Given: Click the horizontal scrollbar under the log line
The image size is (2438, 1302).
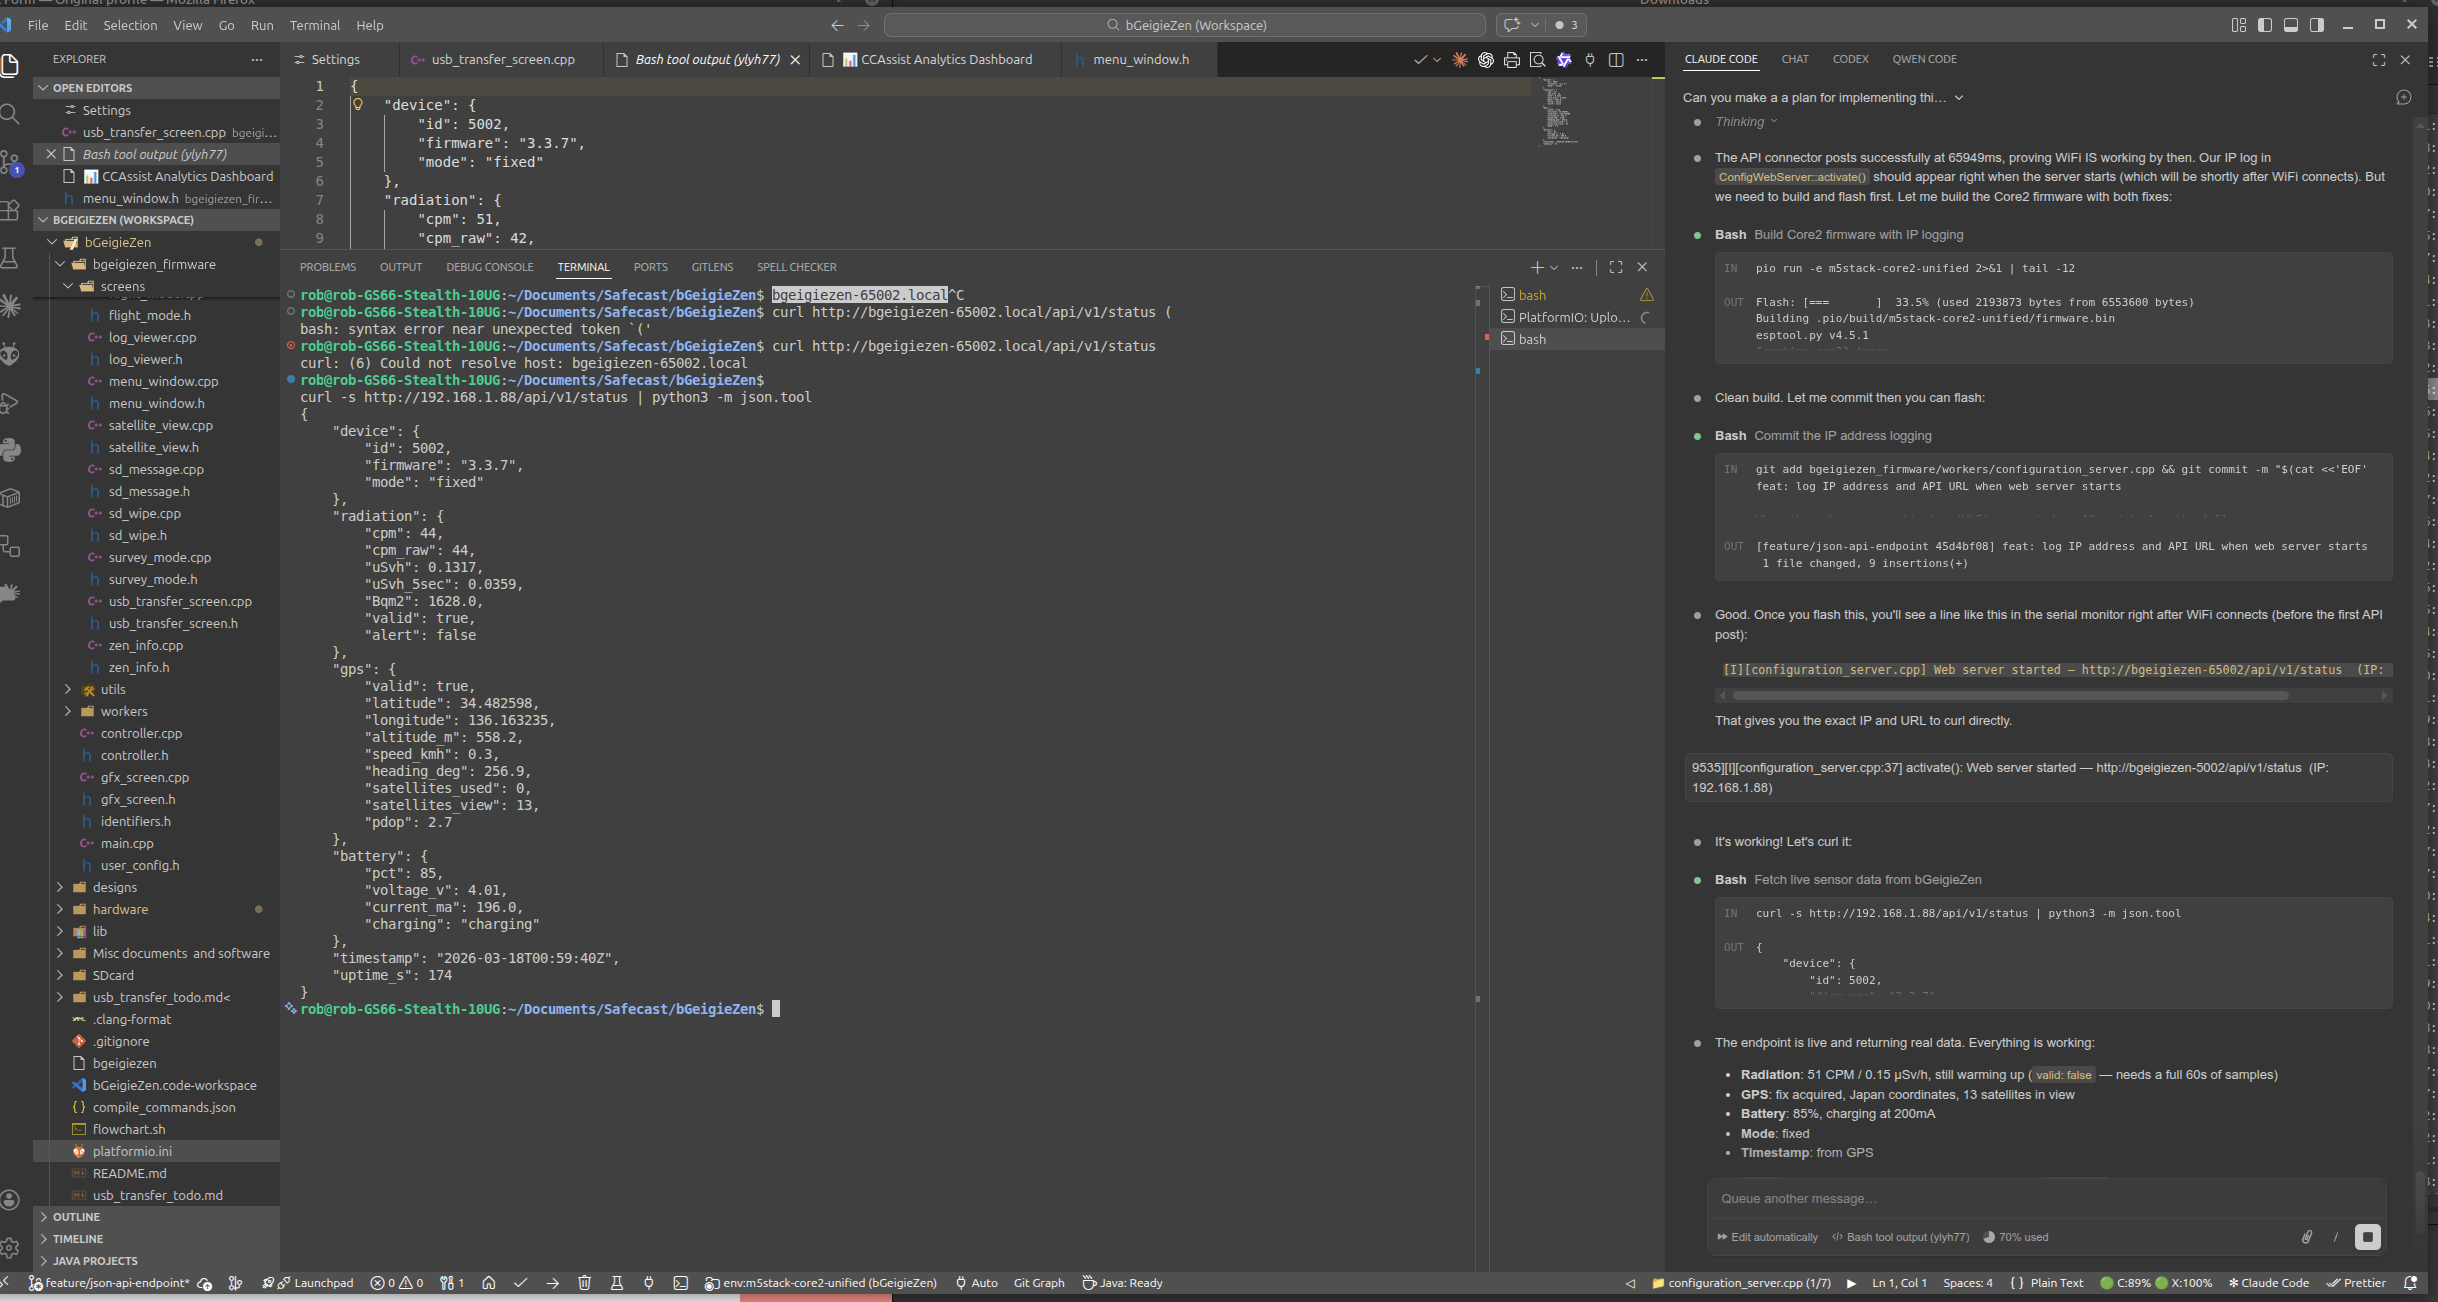Looking at the screenshot, I should coord(2010,695).
